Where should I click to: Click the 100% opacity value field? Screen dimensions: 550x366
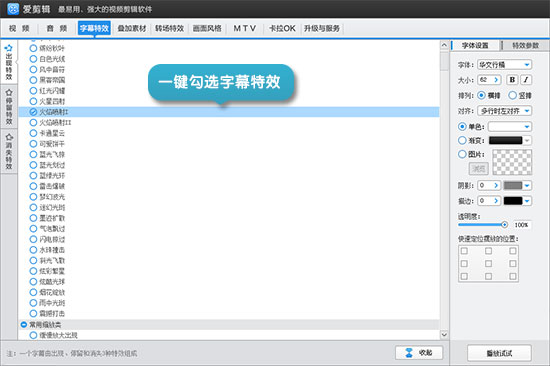[x=522, y=225]
